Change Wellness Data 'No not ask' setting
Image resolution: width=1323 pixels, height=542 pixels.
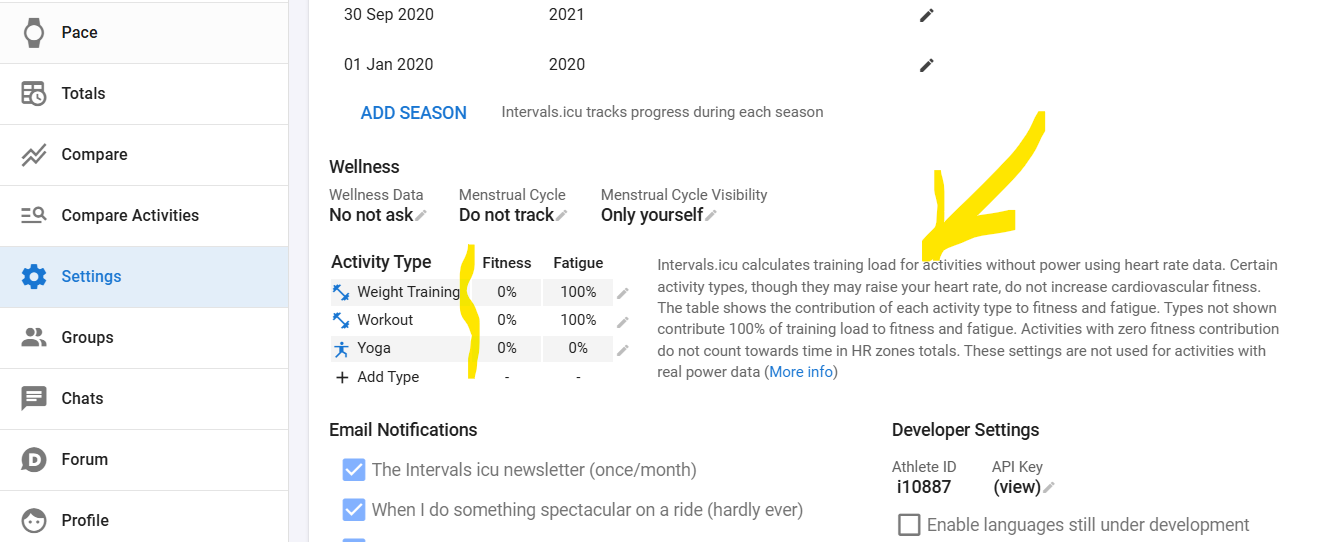coord(421,215)
